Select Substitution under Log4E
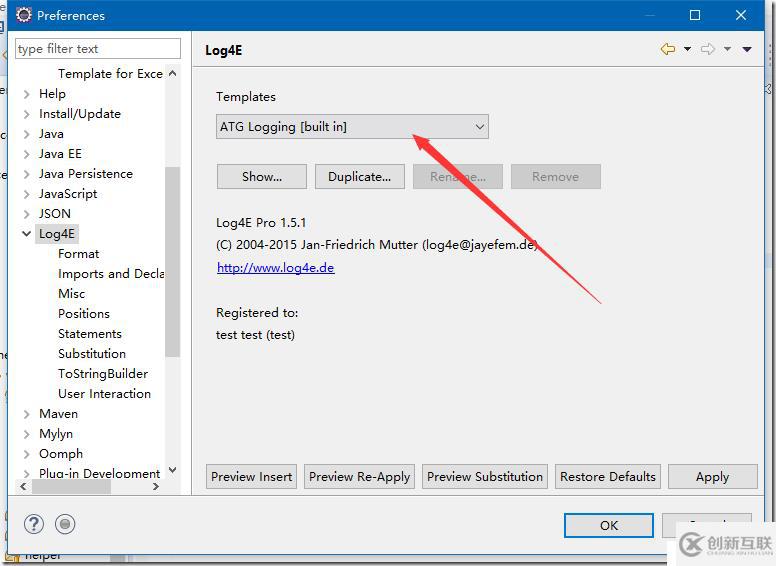The image size is (776, 566). [x=92, y=354]
